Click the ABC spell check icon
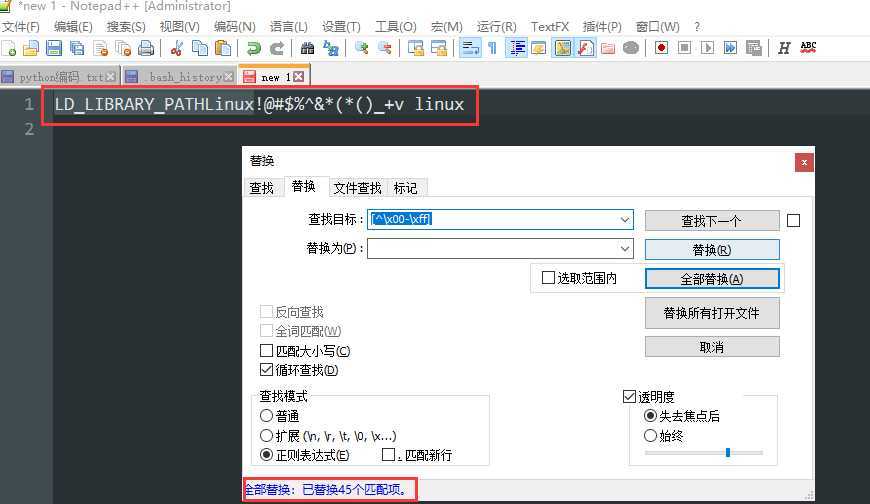The image size is (870, 504). point(808,48)
